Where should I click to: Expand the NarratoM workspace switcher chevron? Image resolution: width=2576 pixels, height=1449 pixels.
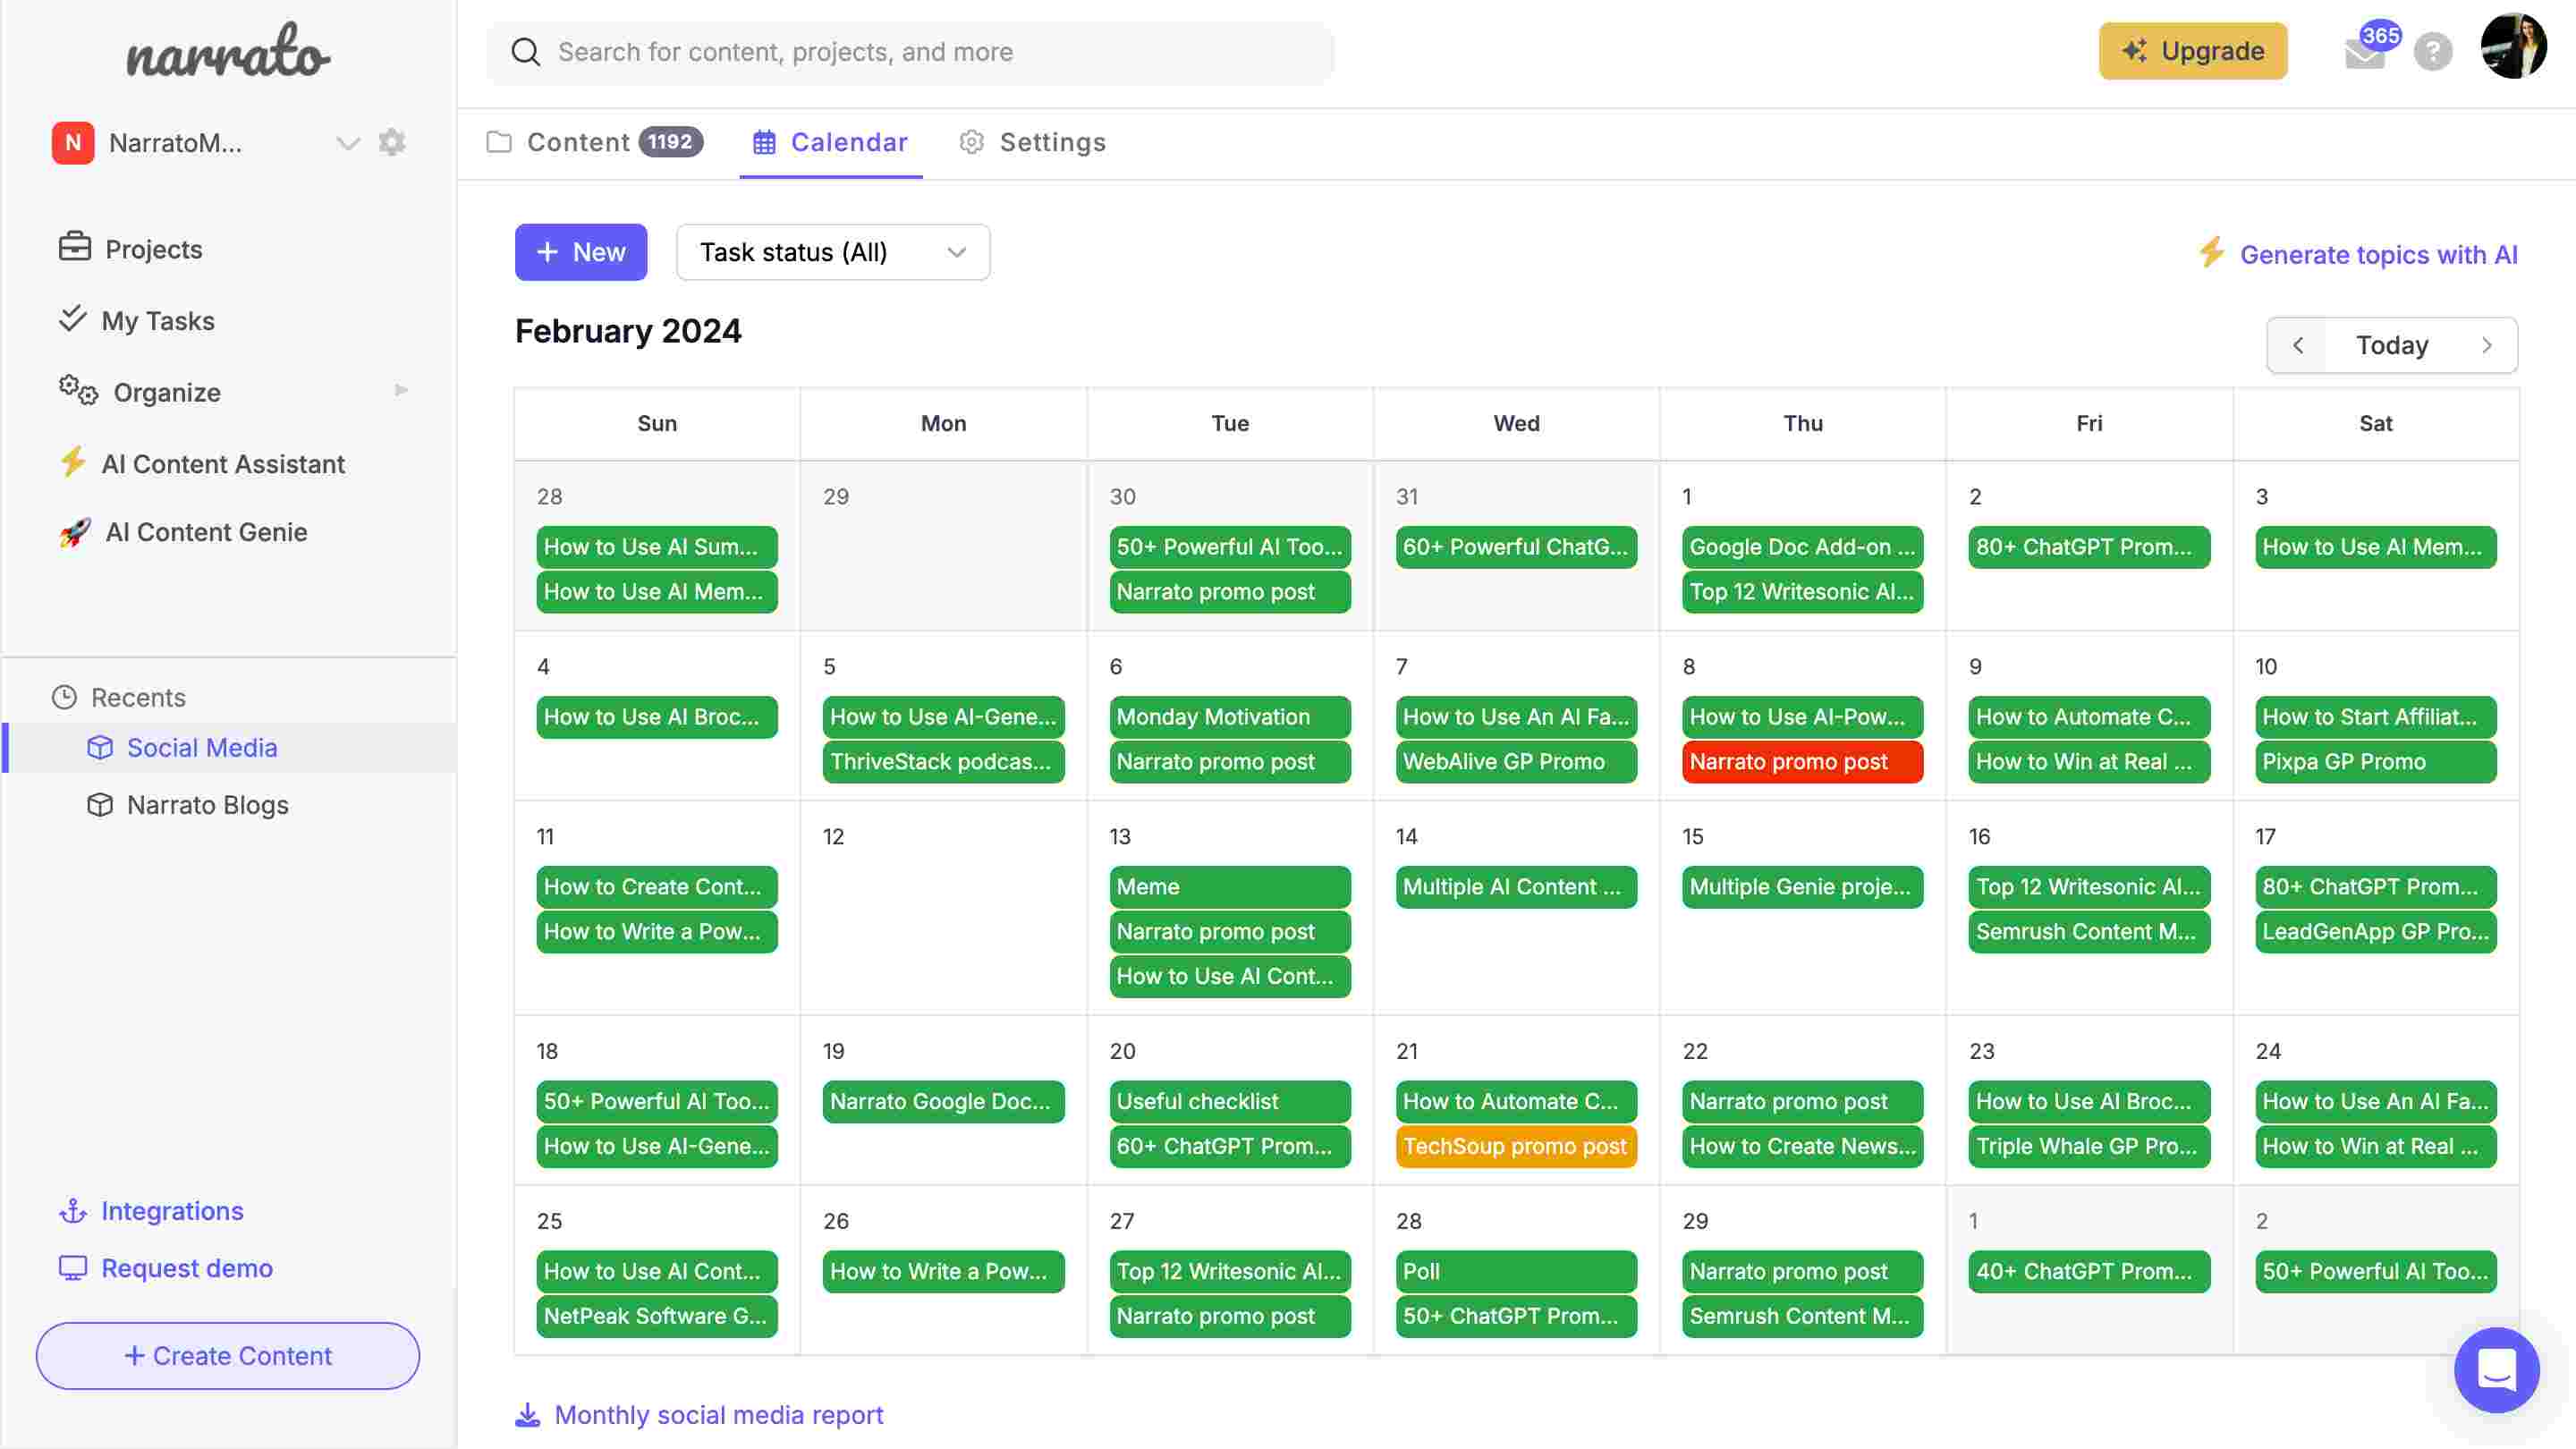pyautogui.click(x=347, y=143)
